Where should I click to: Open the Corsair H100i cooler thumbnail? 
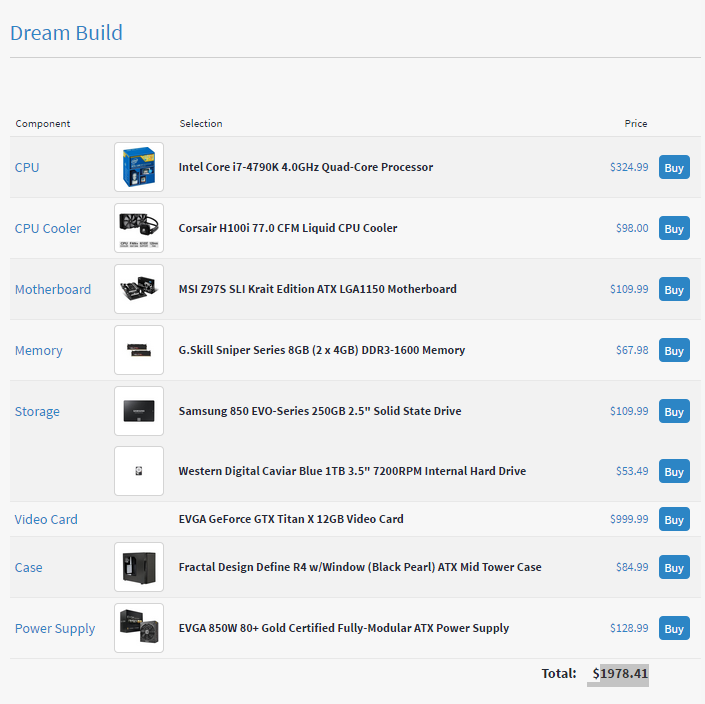click(x=139, y=228)
